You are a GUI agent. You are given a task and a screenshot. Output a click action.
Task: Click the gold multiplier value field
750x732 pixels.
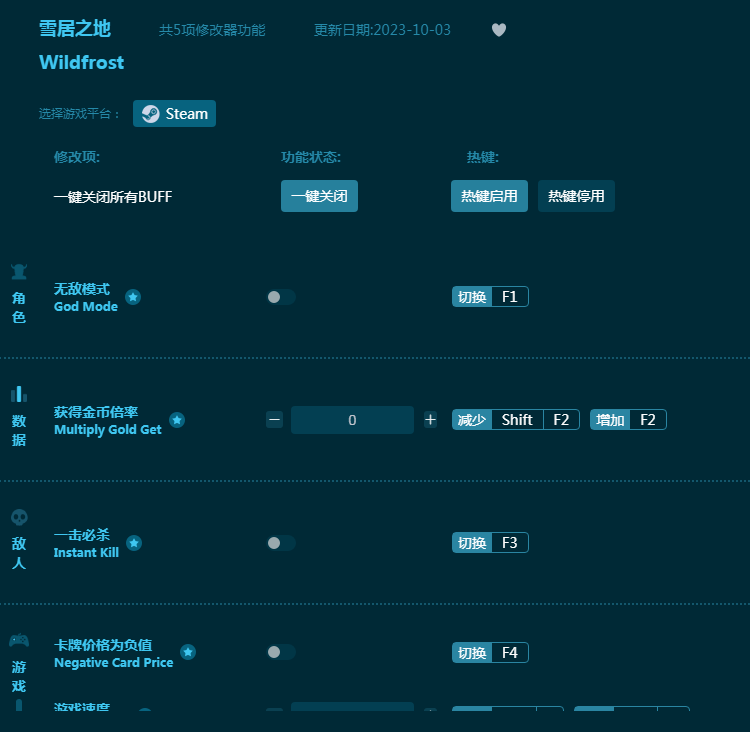click(x=352, y=420)
